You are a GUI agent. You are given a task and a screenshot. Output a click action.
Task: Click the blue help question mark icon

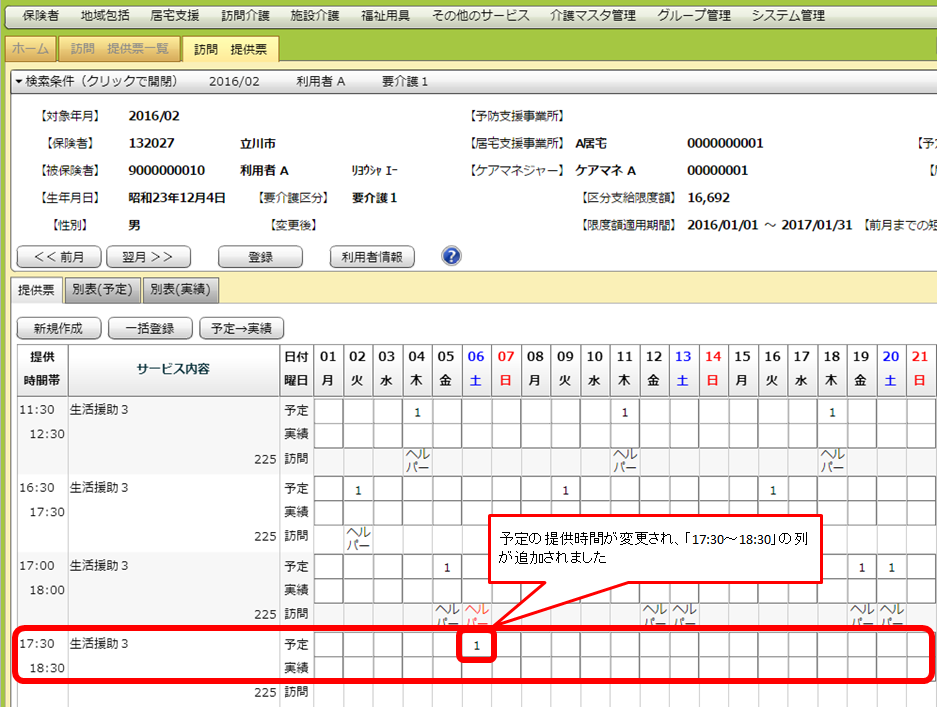click(451, 256)
